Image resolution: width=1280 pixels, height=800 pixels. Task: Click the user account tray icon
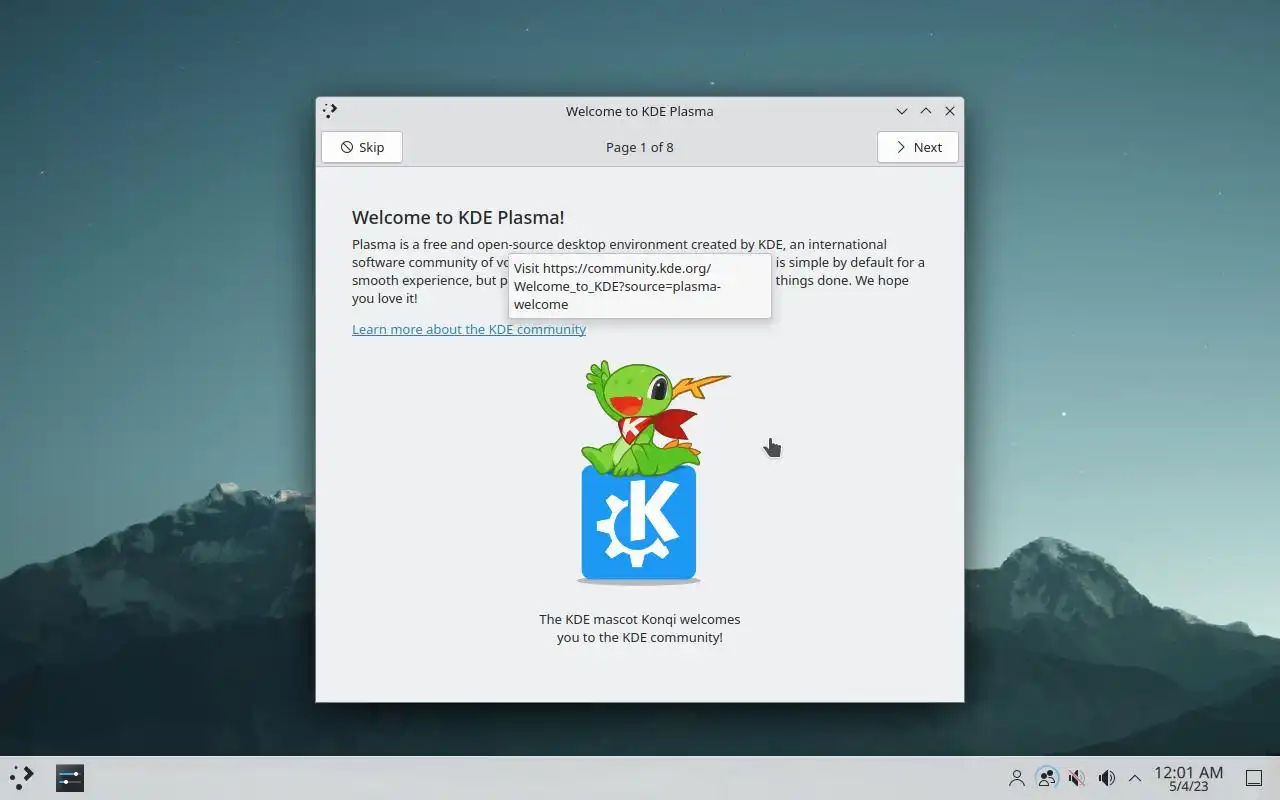[1016, 778]
